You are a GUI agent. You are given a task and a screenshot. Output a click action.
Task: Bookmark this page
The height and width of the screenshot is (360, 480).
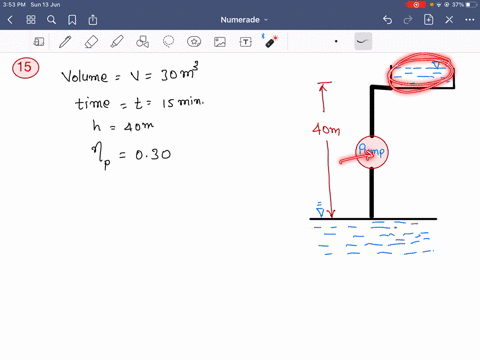pos(72,20)
